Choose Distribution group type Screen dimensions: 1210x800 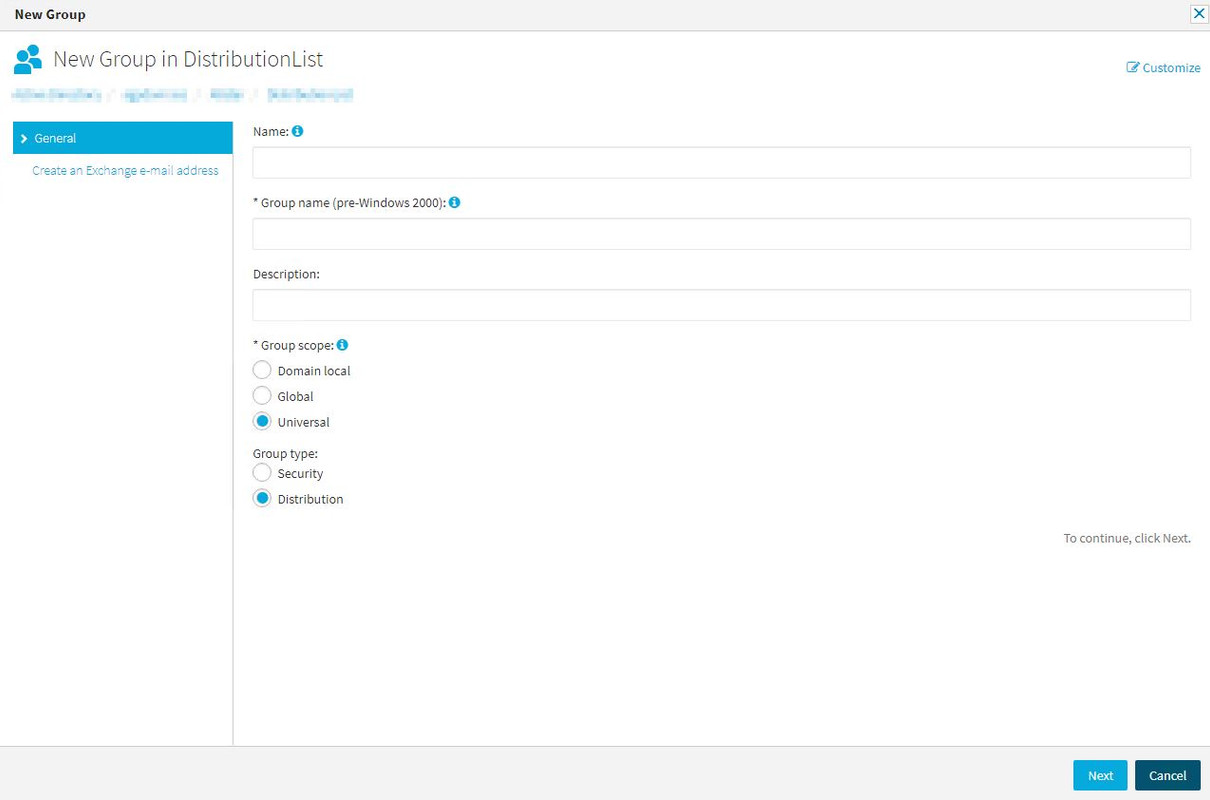262,499
